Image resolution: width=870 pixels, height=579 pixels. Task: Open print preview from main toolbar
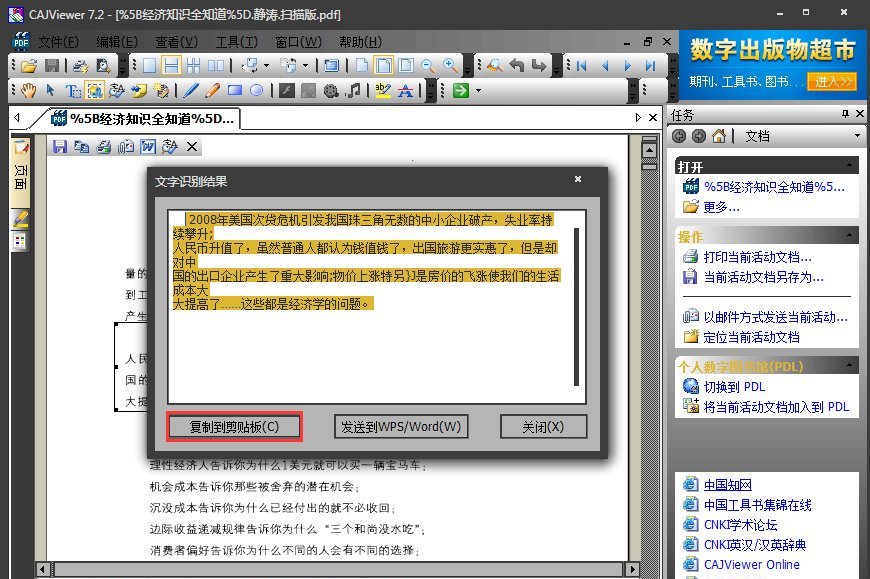(103, 66)
